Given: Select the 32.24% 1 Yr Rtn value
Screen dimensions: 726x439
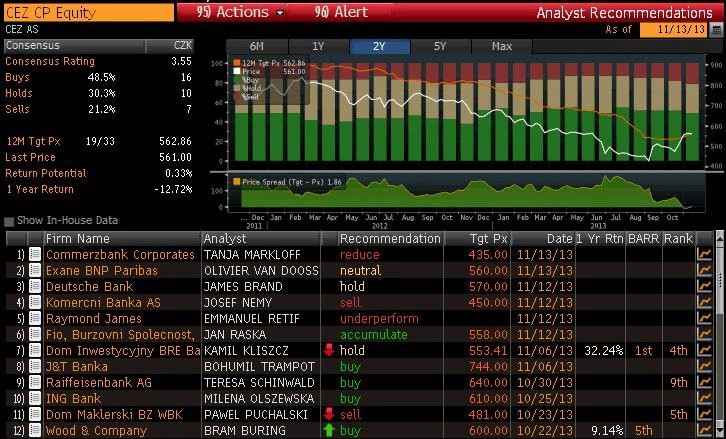Looking at the screenshot, I should pyautogui.click(x=603, y=351).
